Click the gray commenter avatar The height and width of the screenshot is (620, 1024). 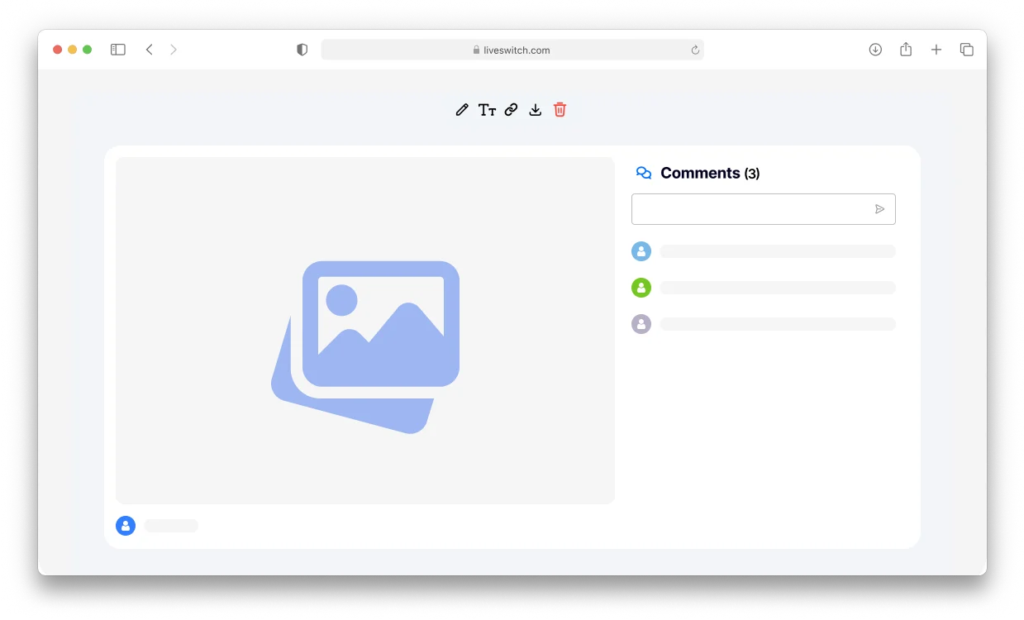pyautogui.click(x=641, y=324)
